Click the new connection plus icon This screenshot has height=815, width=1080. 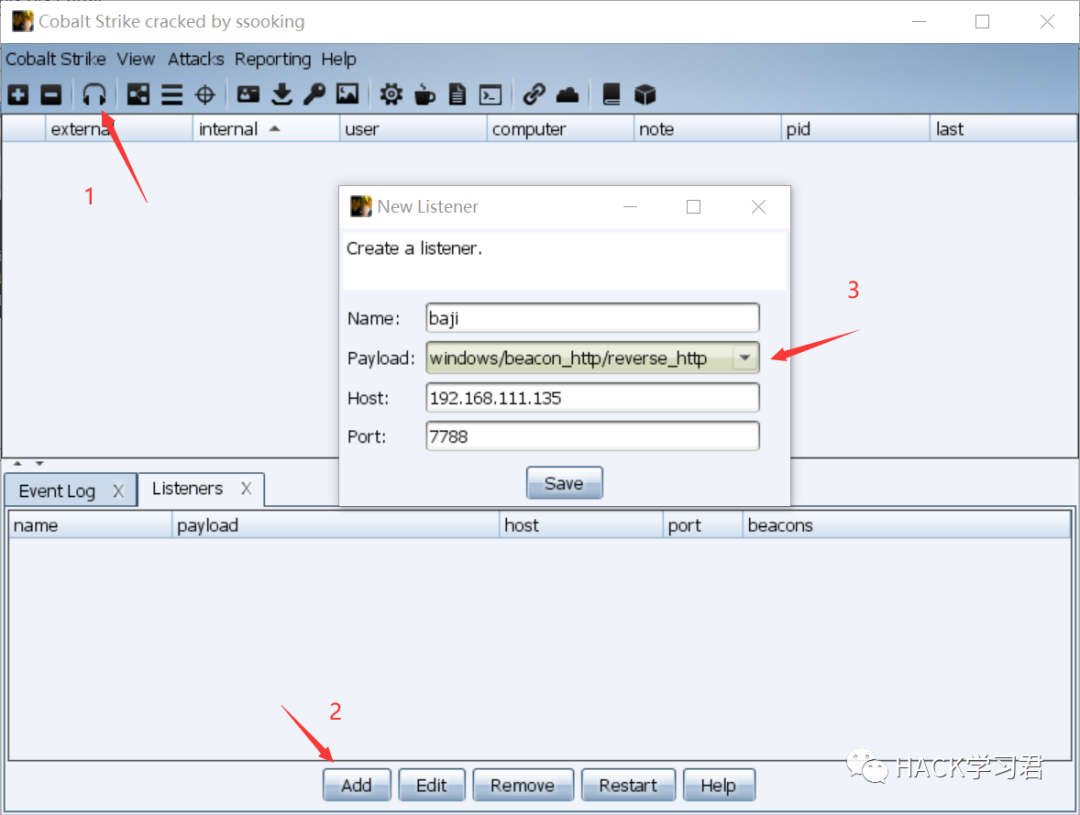19,94
